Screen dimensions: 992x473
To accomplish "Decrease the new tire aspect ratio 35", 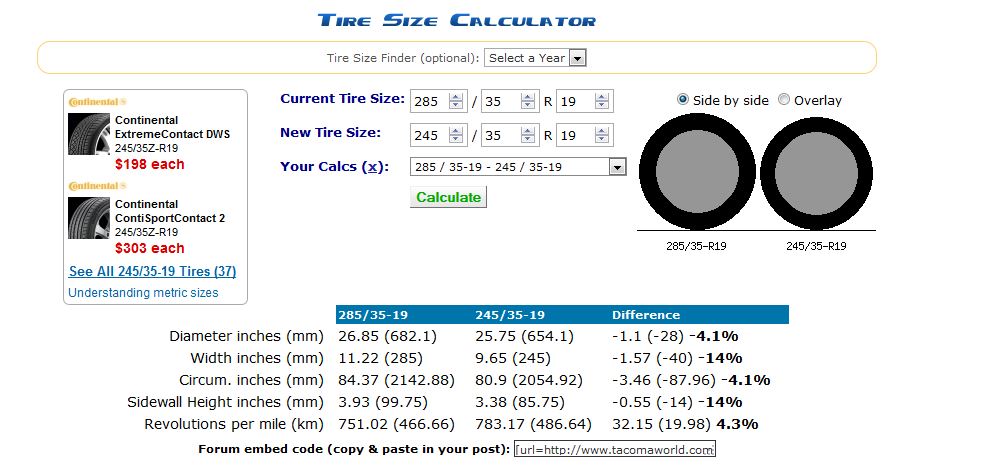I will click(527, 139).
